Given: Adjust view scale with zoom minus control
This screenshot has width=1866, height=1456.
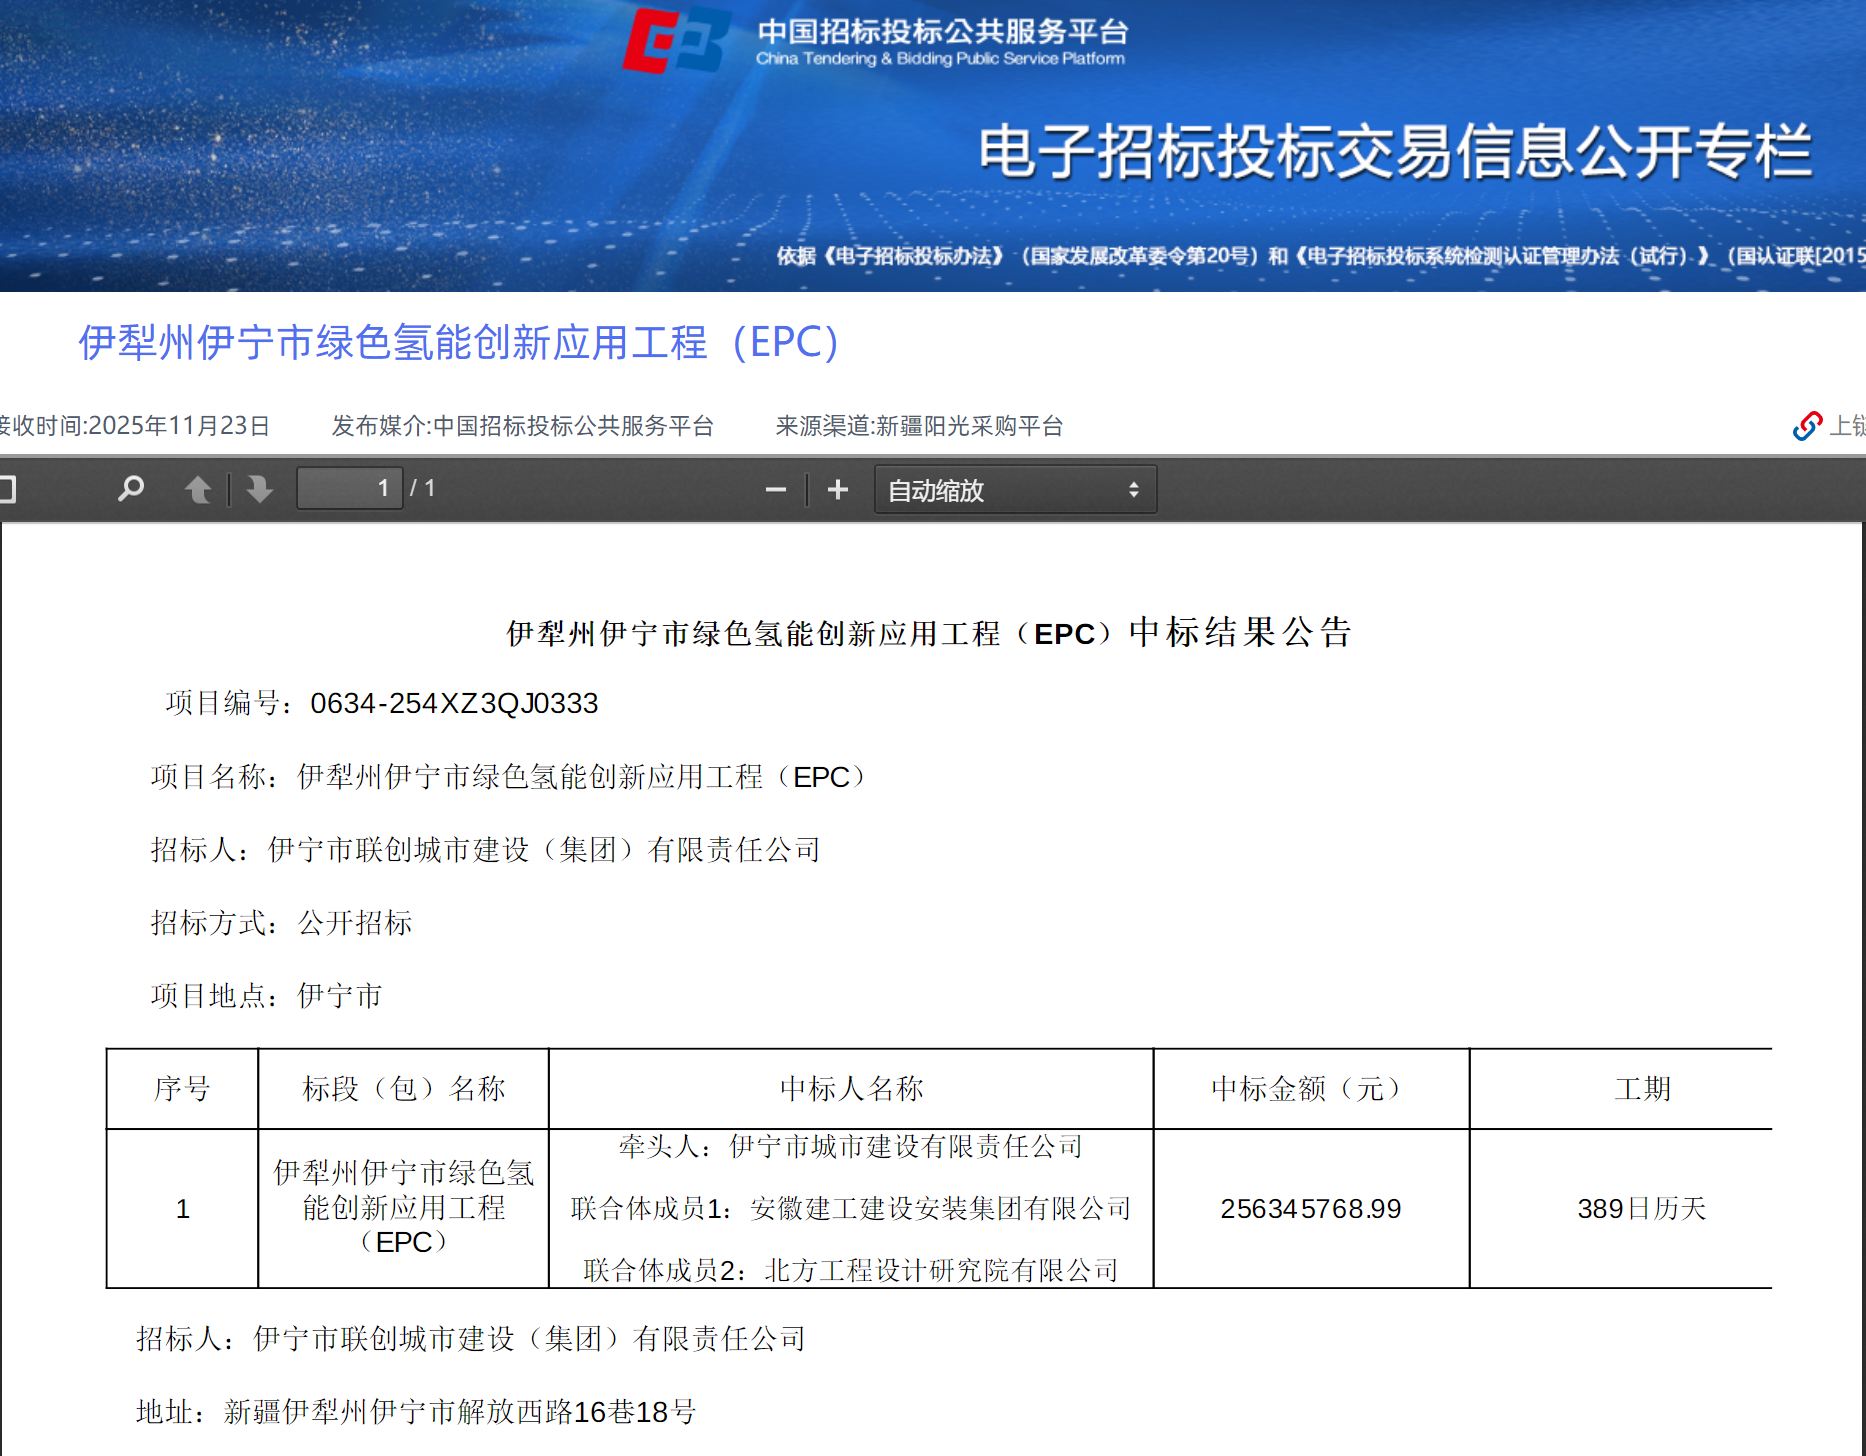Looking at the screenshot, I should click(775, 489).
